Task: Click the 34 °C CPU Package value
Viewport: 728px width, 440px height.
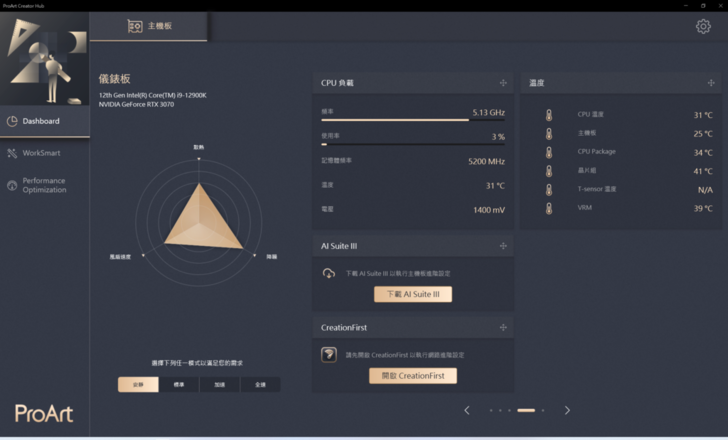Action: (703, 153)
